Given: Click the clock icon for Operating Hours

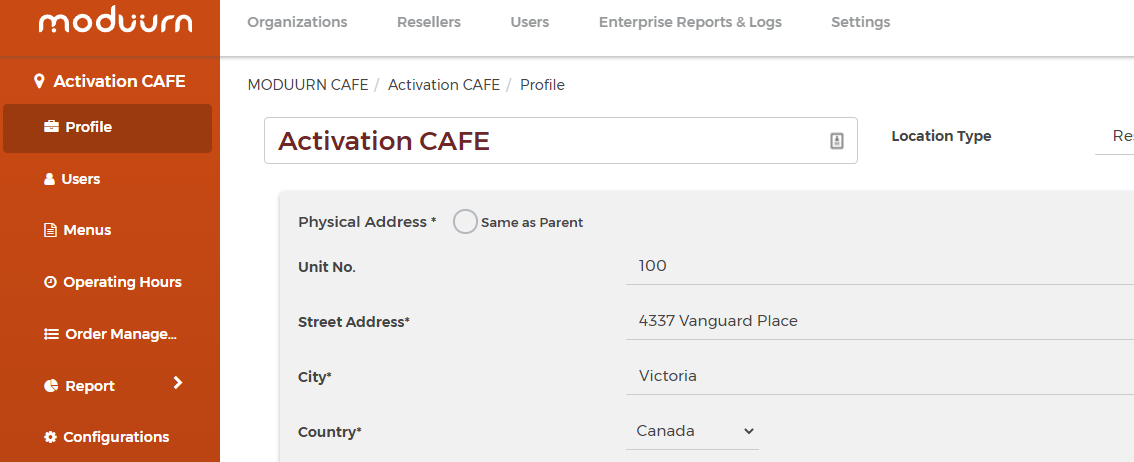Looking at the screenshot, I should click(x=50, y=282).
